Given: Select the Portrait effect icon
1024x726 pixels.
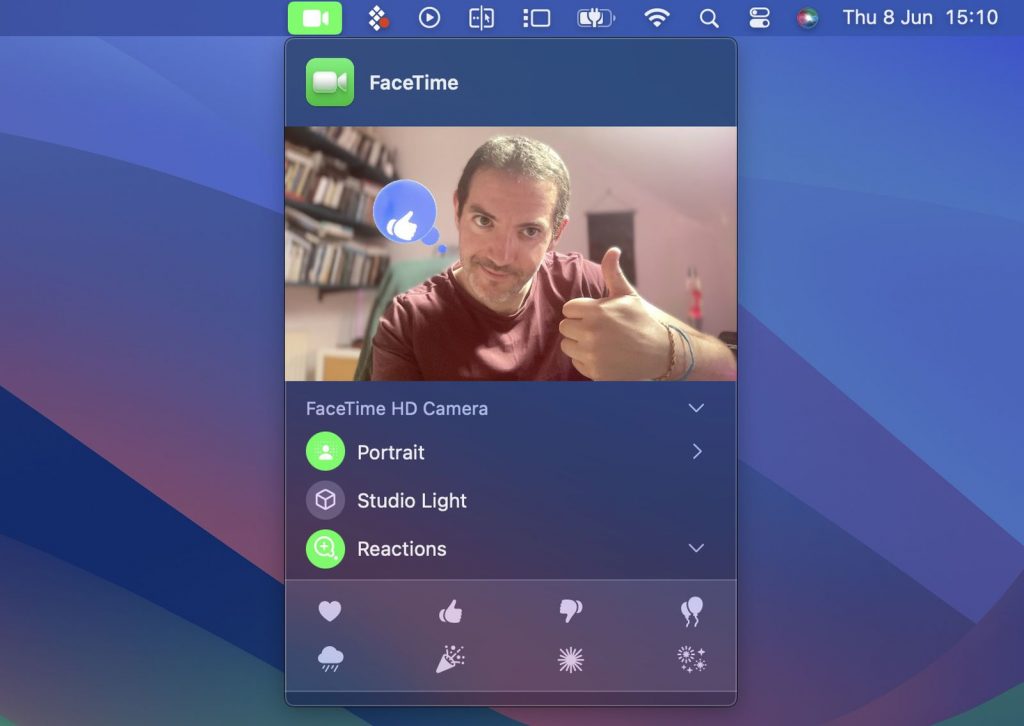Looking at the screenshot, I should 325,451.
